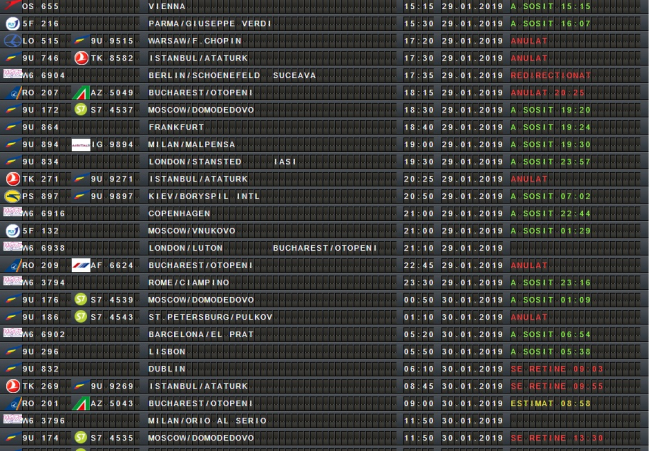Click the 'ANULAT 20:25' status text
The height and width of the screenshot is (451, 650).
click(x=548, y=93)
